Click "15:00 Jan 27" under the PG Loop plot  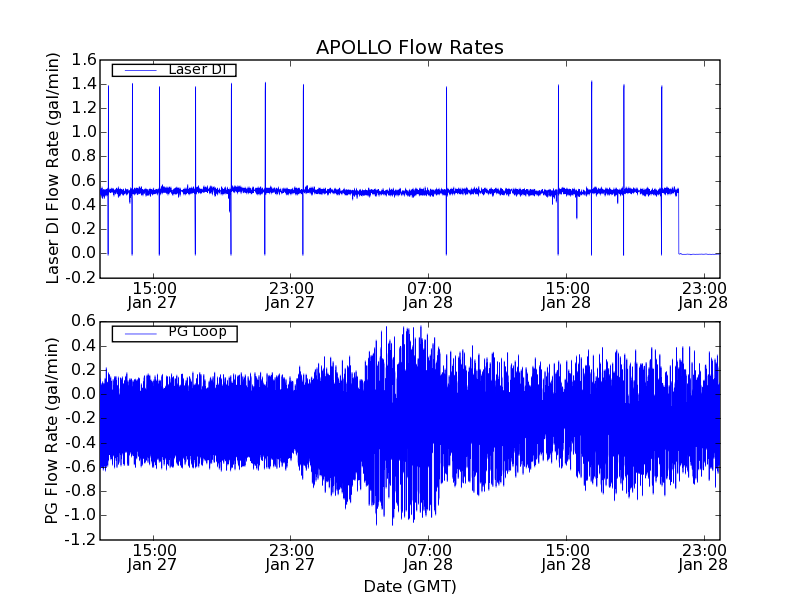(x=153, y=558)
